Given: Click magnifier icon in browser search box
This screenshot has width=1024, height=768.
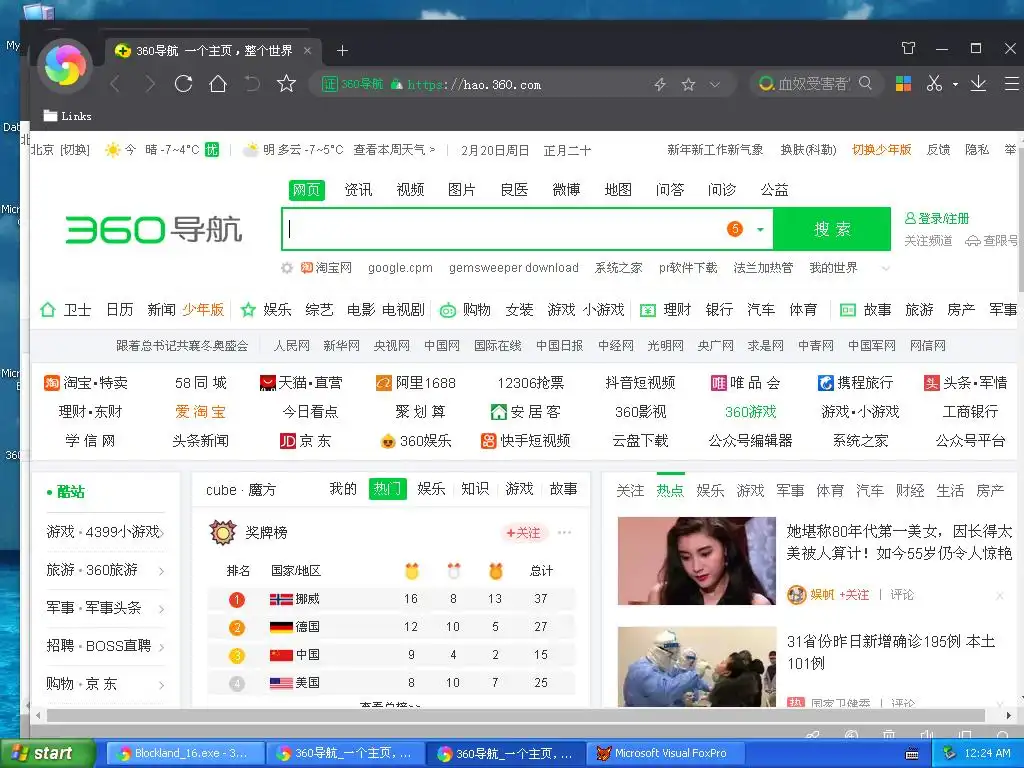Looking at the screenshot, I should click(865, 83).
